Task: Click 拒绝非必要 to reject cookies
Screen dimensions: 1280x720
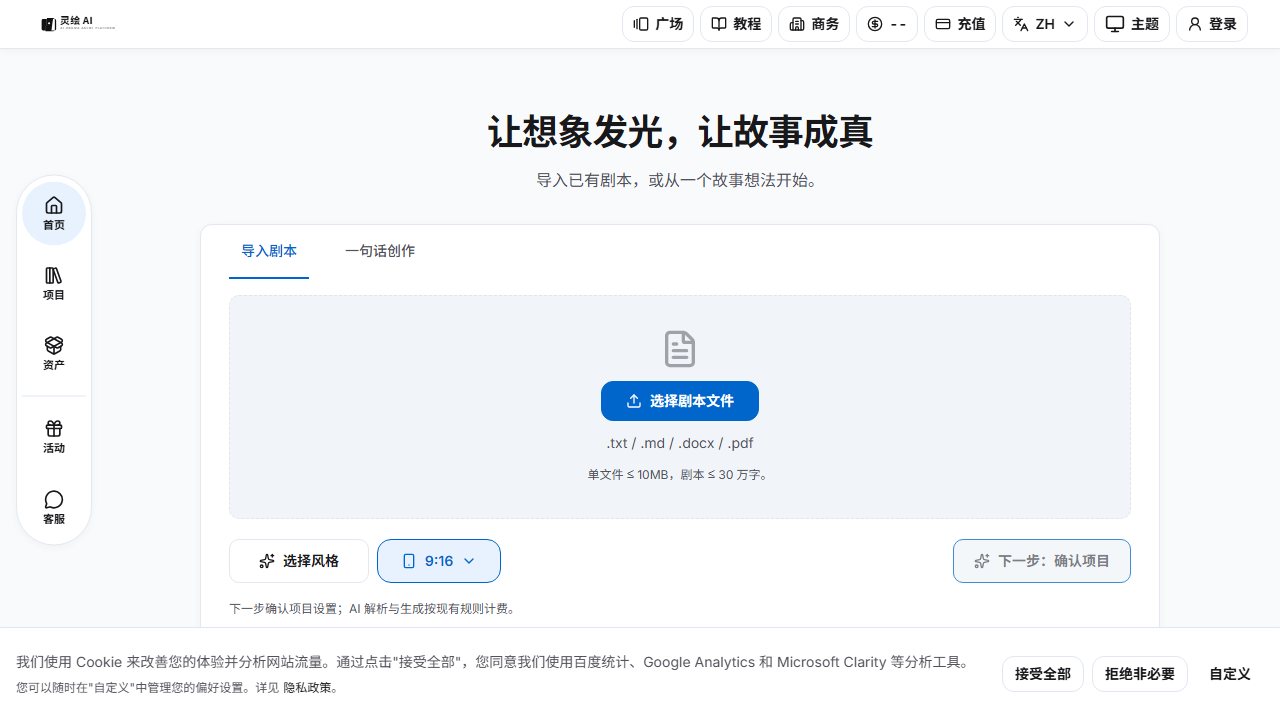Action: pos(1140,674)
